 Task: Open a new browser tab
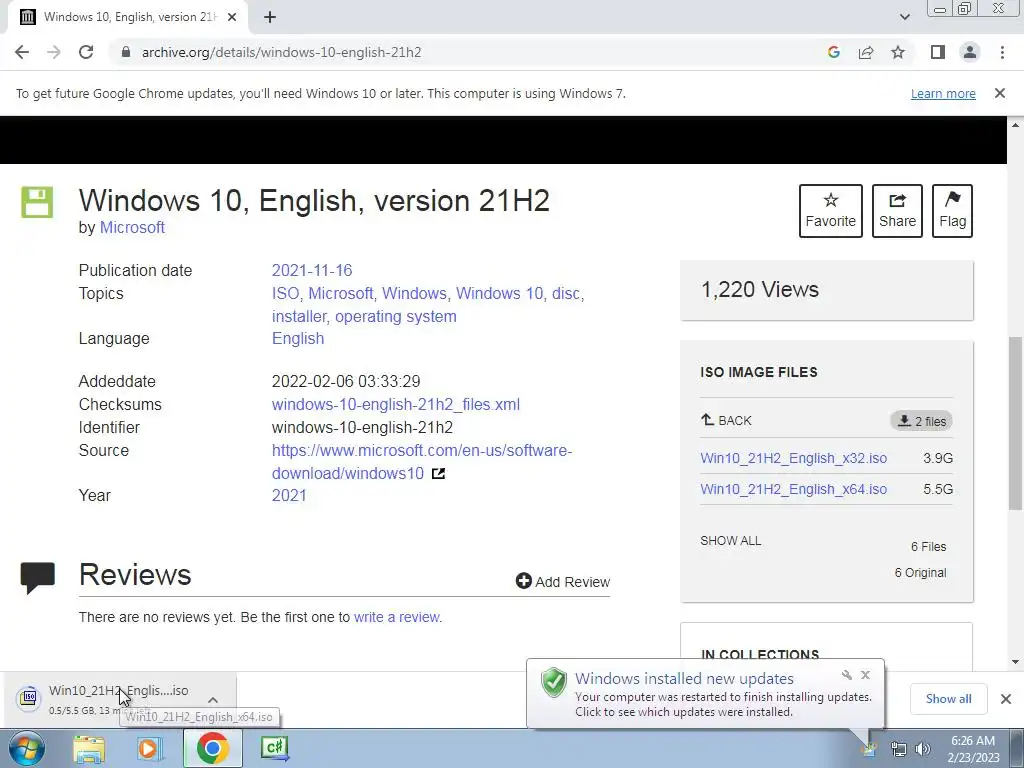(270, 17)
